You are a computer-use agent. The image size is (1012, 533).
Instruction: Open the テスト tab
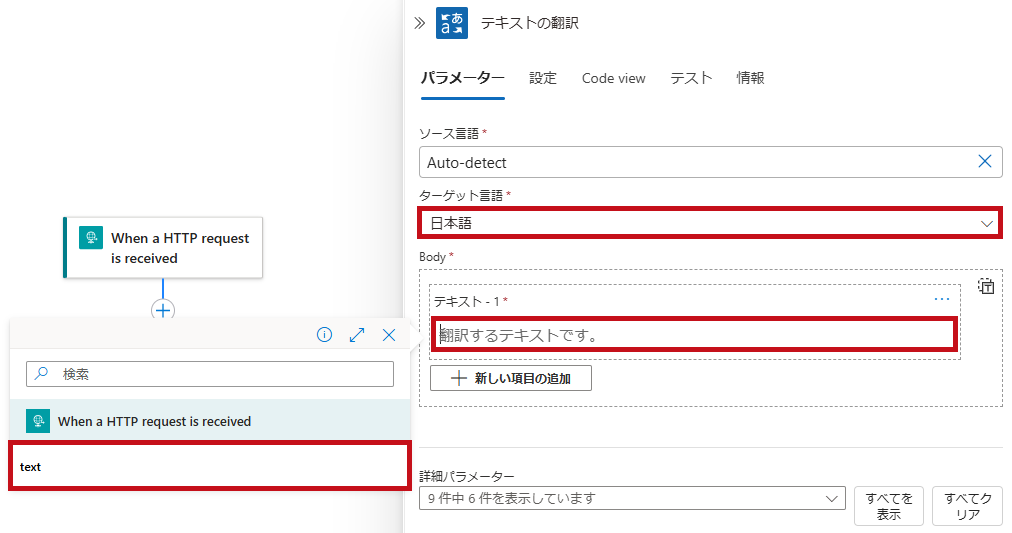pyautogui.click(x=691, y=78)
